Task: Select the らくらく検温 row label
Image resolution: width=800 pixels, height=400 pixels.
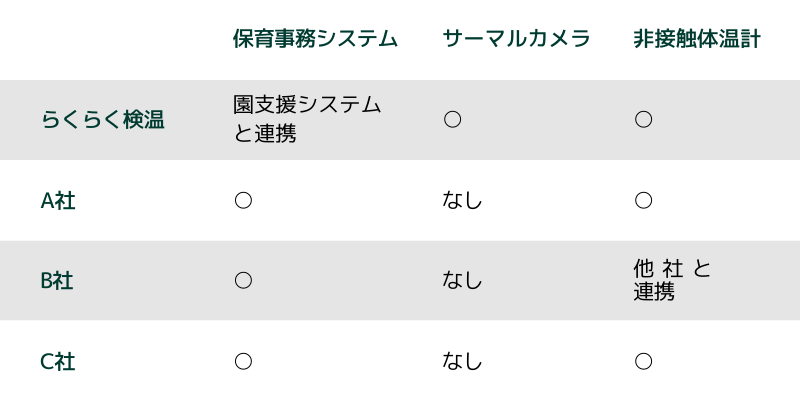Action: [103, 120]
